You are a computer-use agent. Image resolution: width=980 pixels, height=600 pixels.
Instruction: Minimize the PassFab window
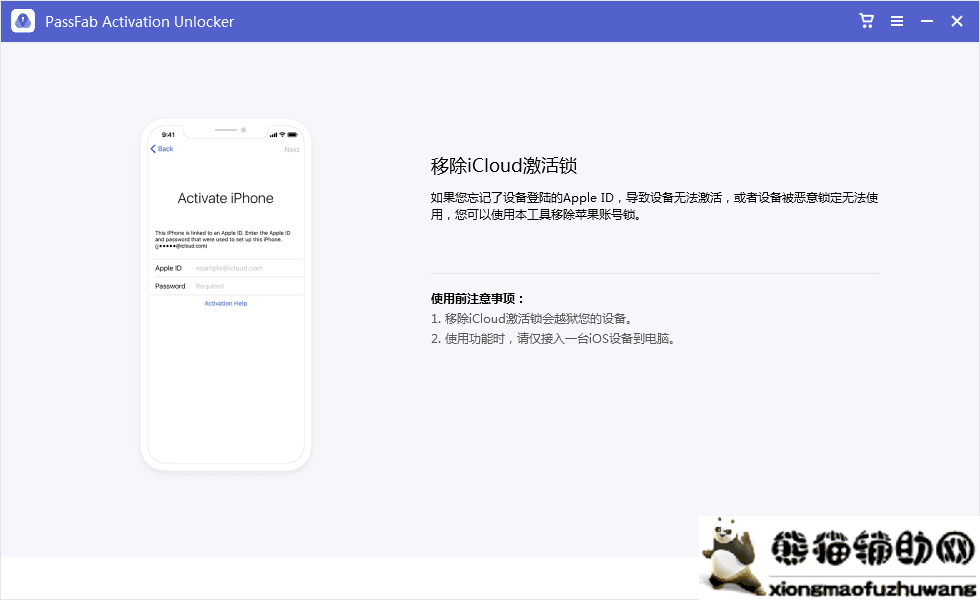tap(926, 20)
